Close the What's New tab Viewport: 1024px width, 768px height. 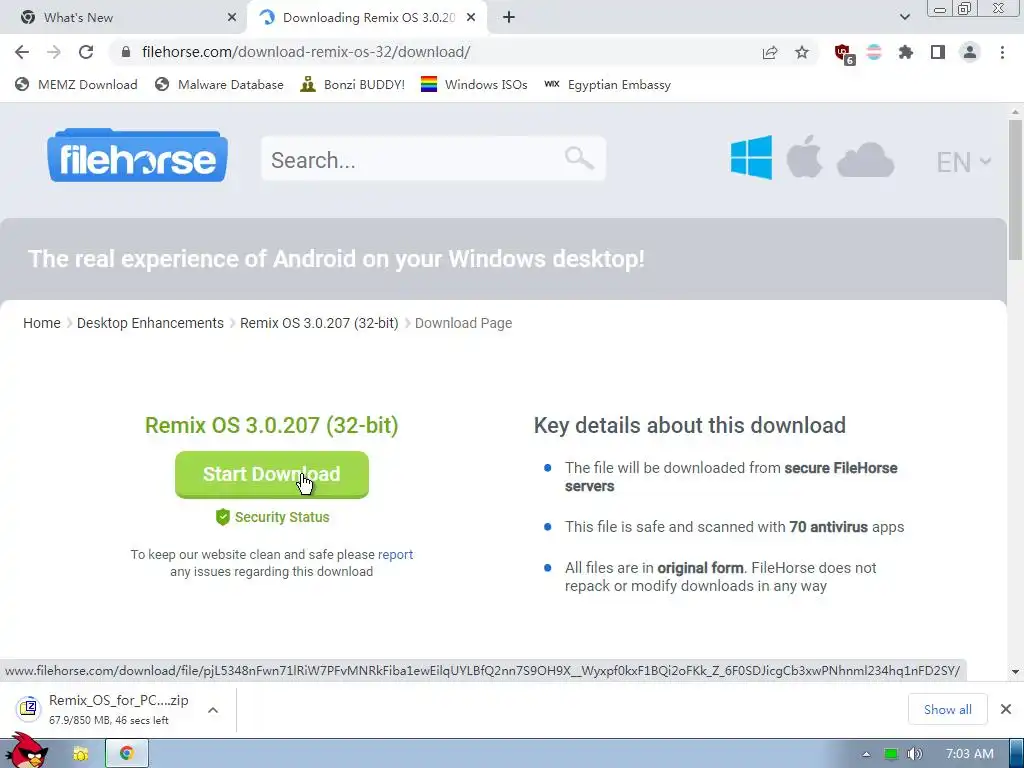[231, 18]
